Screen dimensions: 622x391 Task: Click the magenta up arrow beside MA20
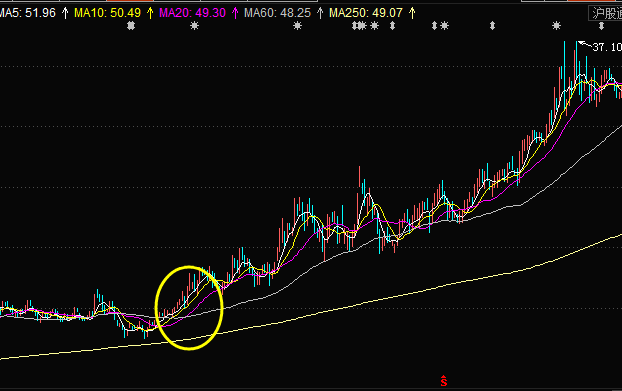tap(235, 13)
